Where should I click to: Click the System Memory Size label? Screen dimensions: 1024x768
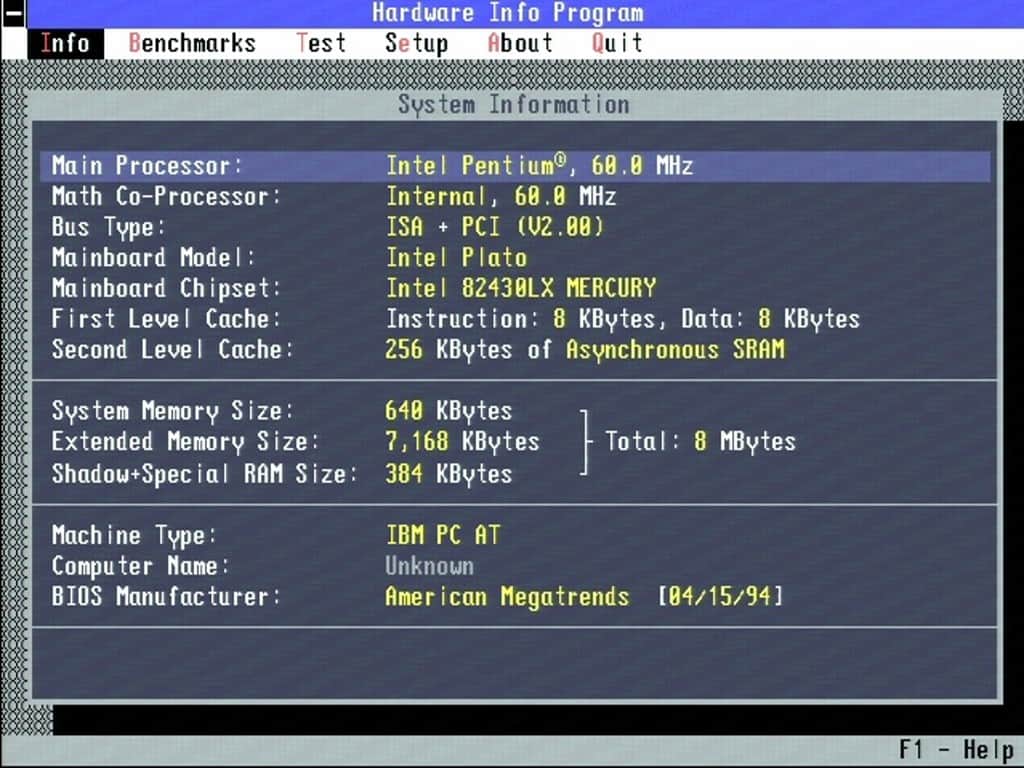(172, 411)
